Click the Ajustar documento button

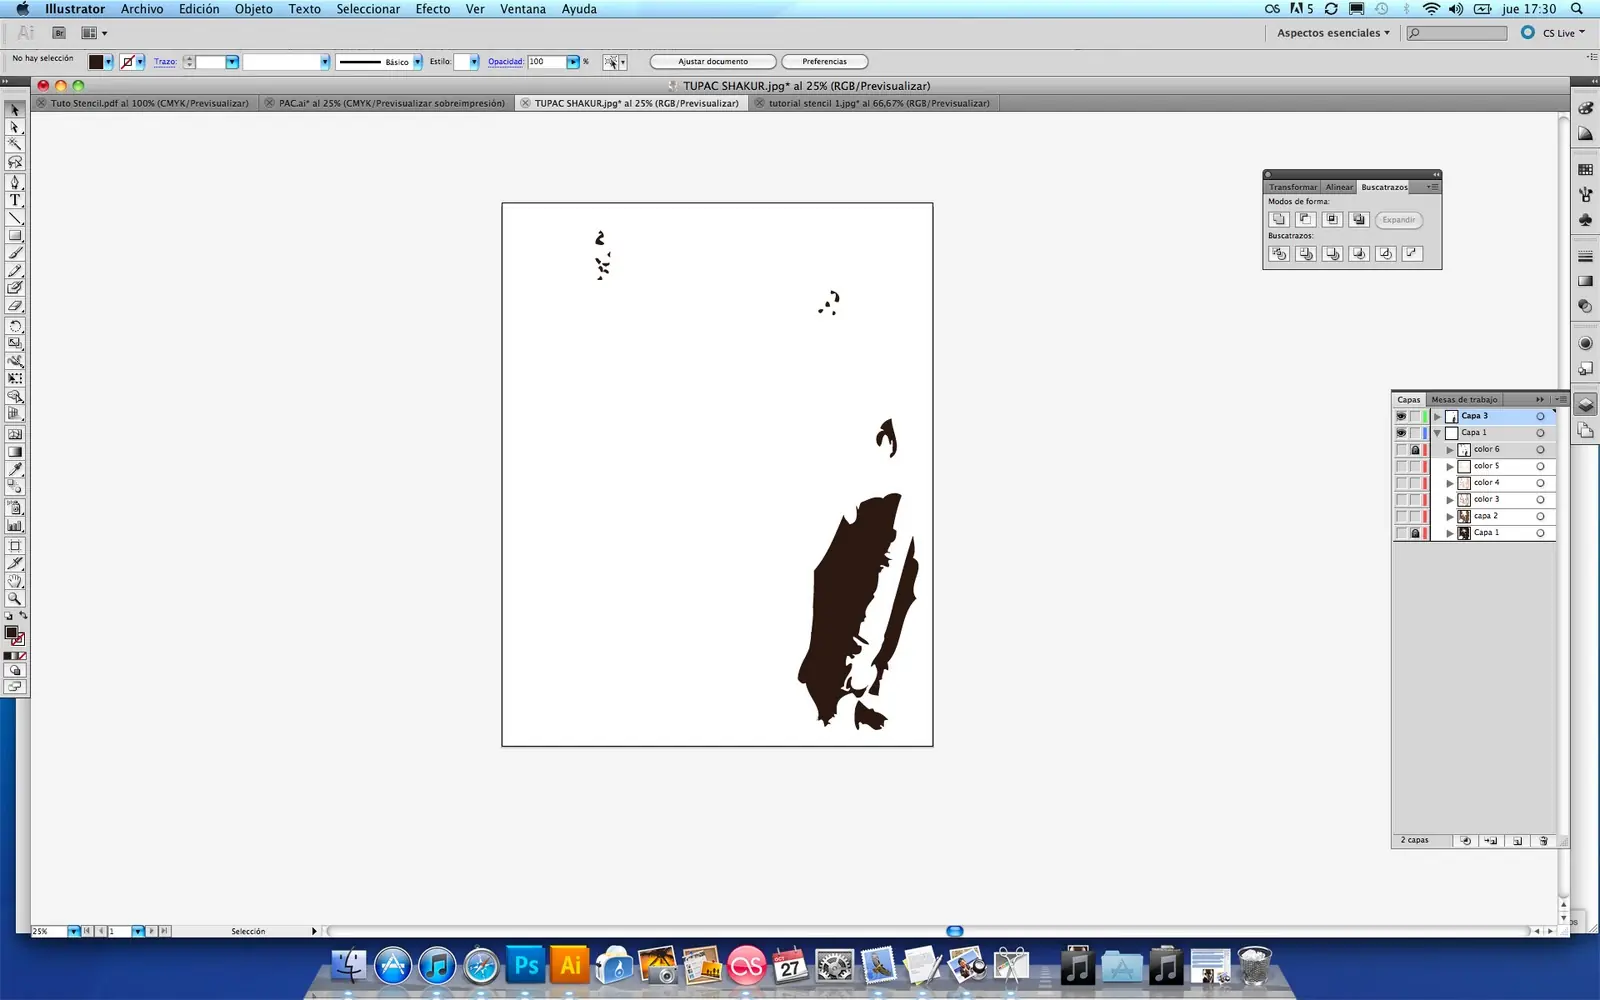point(713,62)
